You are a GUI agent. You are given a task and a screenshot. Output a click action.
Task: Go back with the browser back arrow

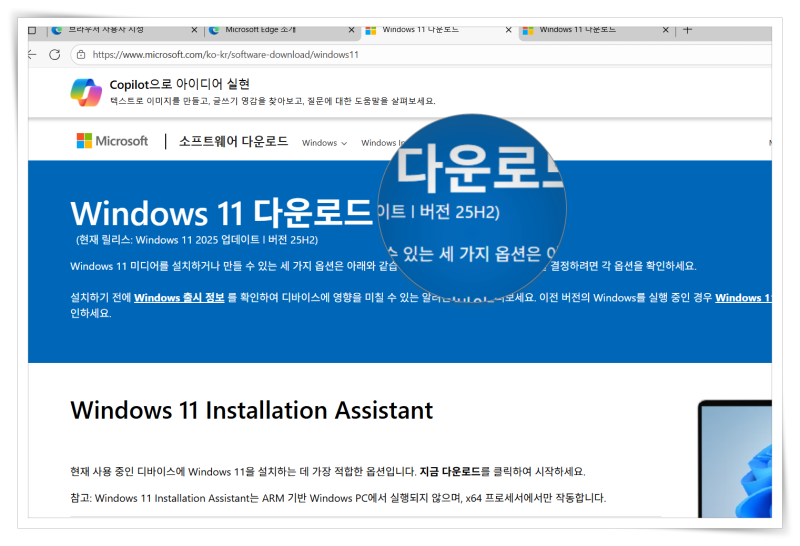pyautogui.click(x=32, y=55)
